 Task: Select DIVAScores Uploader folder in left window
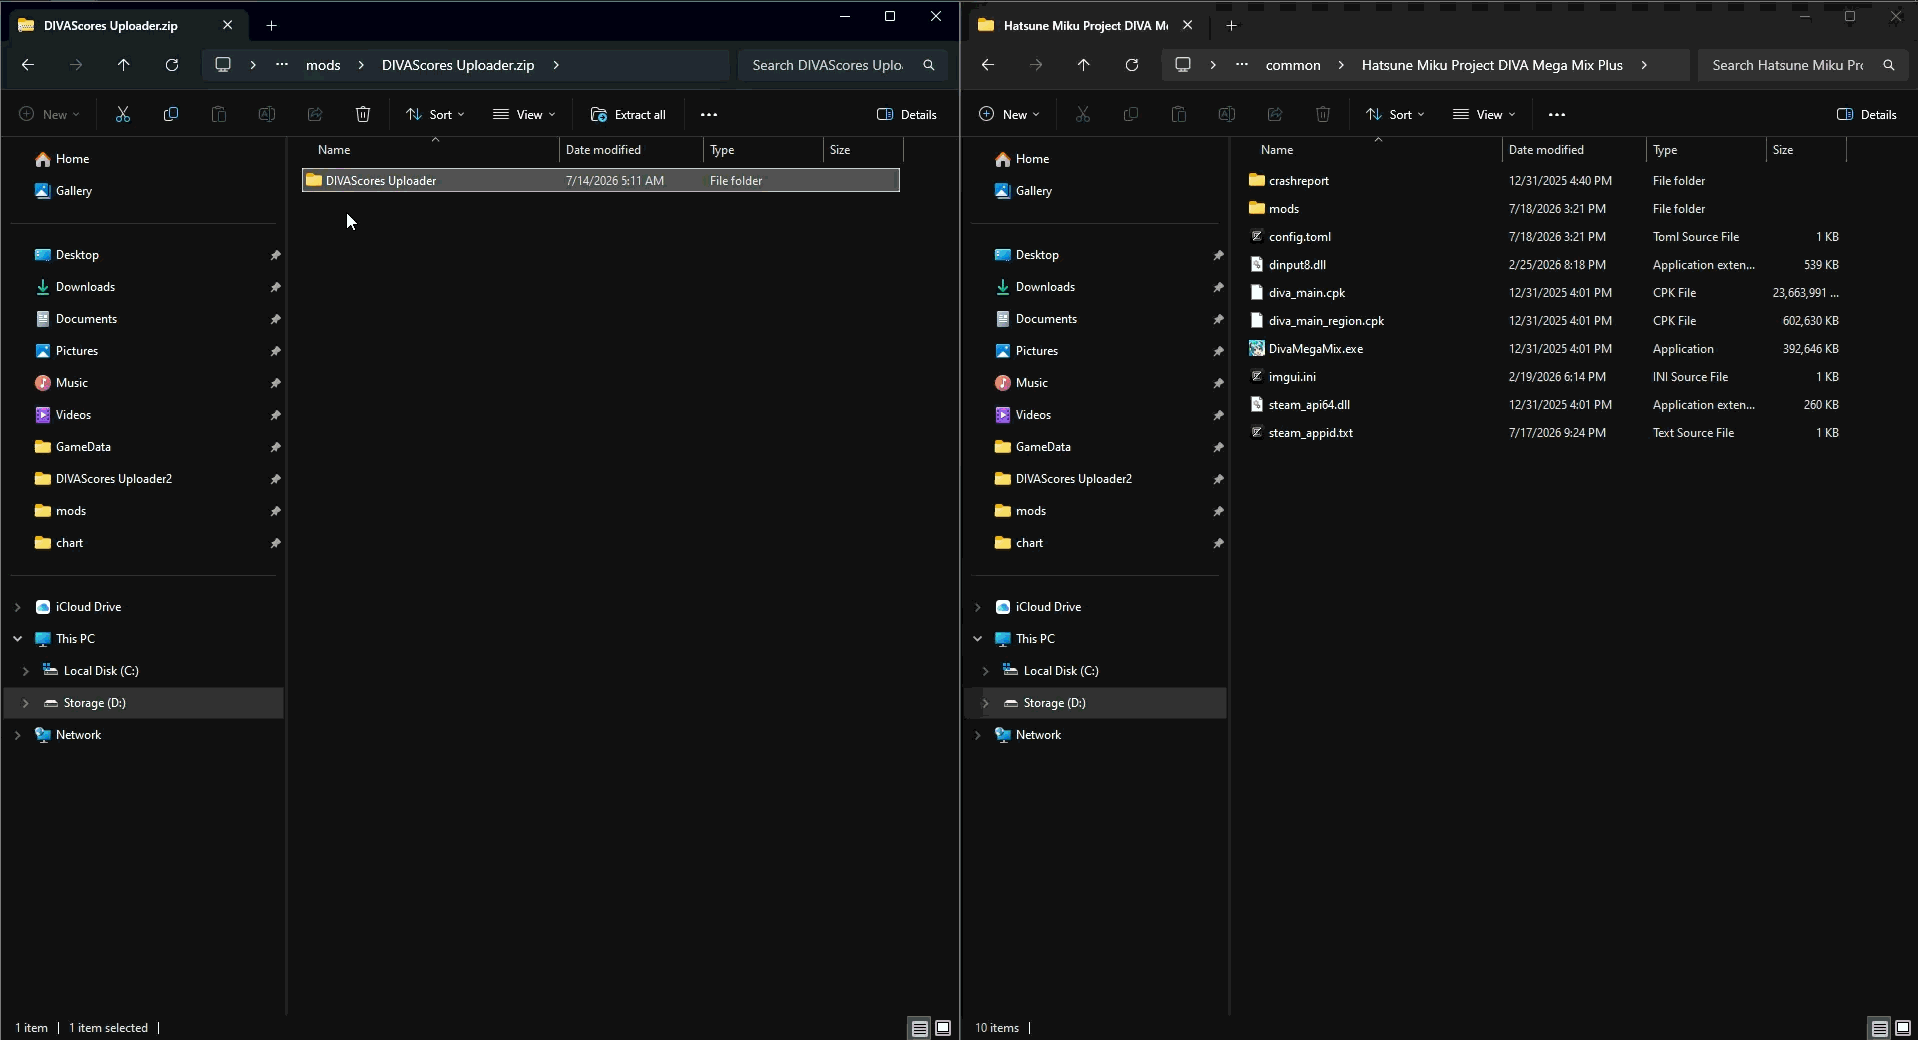pos(601,181)
